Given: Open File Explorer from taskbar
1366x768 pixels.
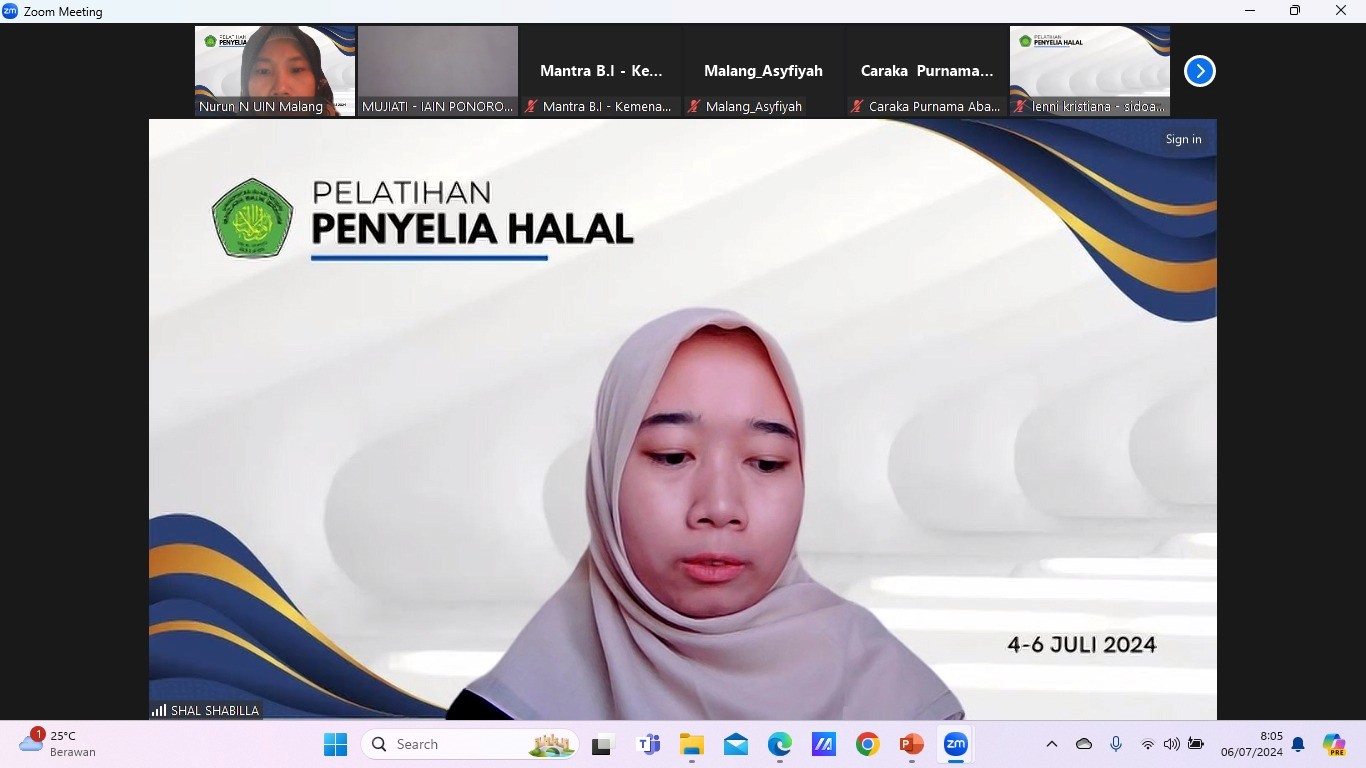Looking at the screenshot, I should pyautogui.click(x=692, y=744).
